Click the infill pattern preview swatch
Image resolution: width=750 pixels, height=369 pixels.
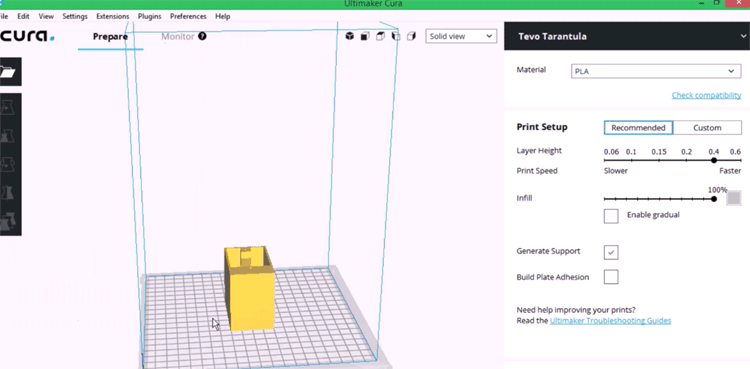(734, 198)
